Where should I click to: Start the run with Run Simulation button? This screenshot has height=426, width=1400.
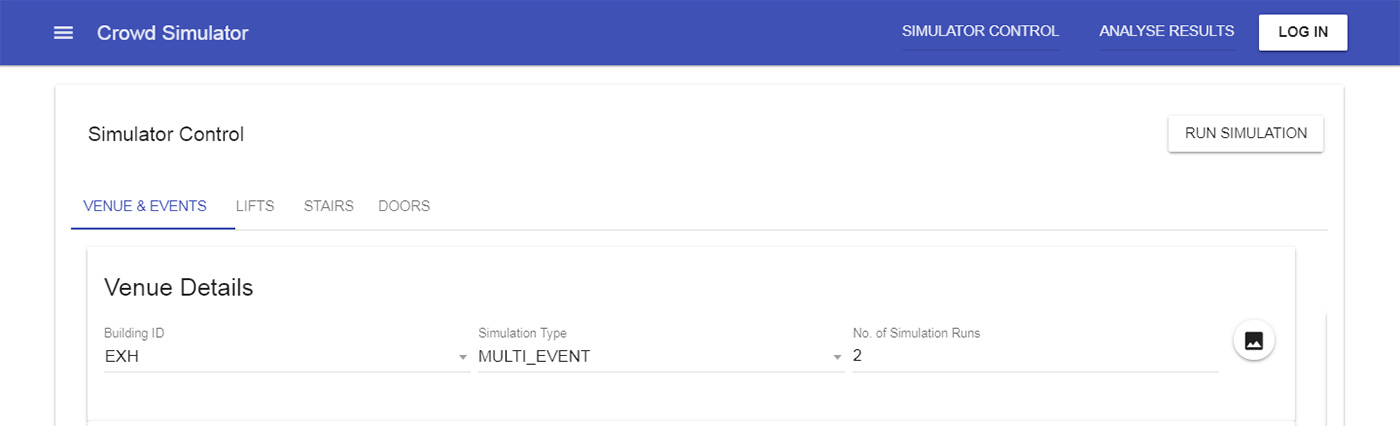coord(1246,133)
